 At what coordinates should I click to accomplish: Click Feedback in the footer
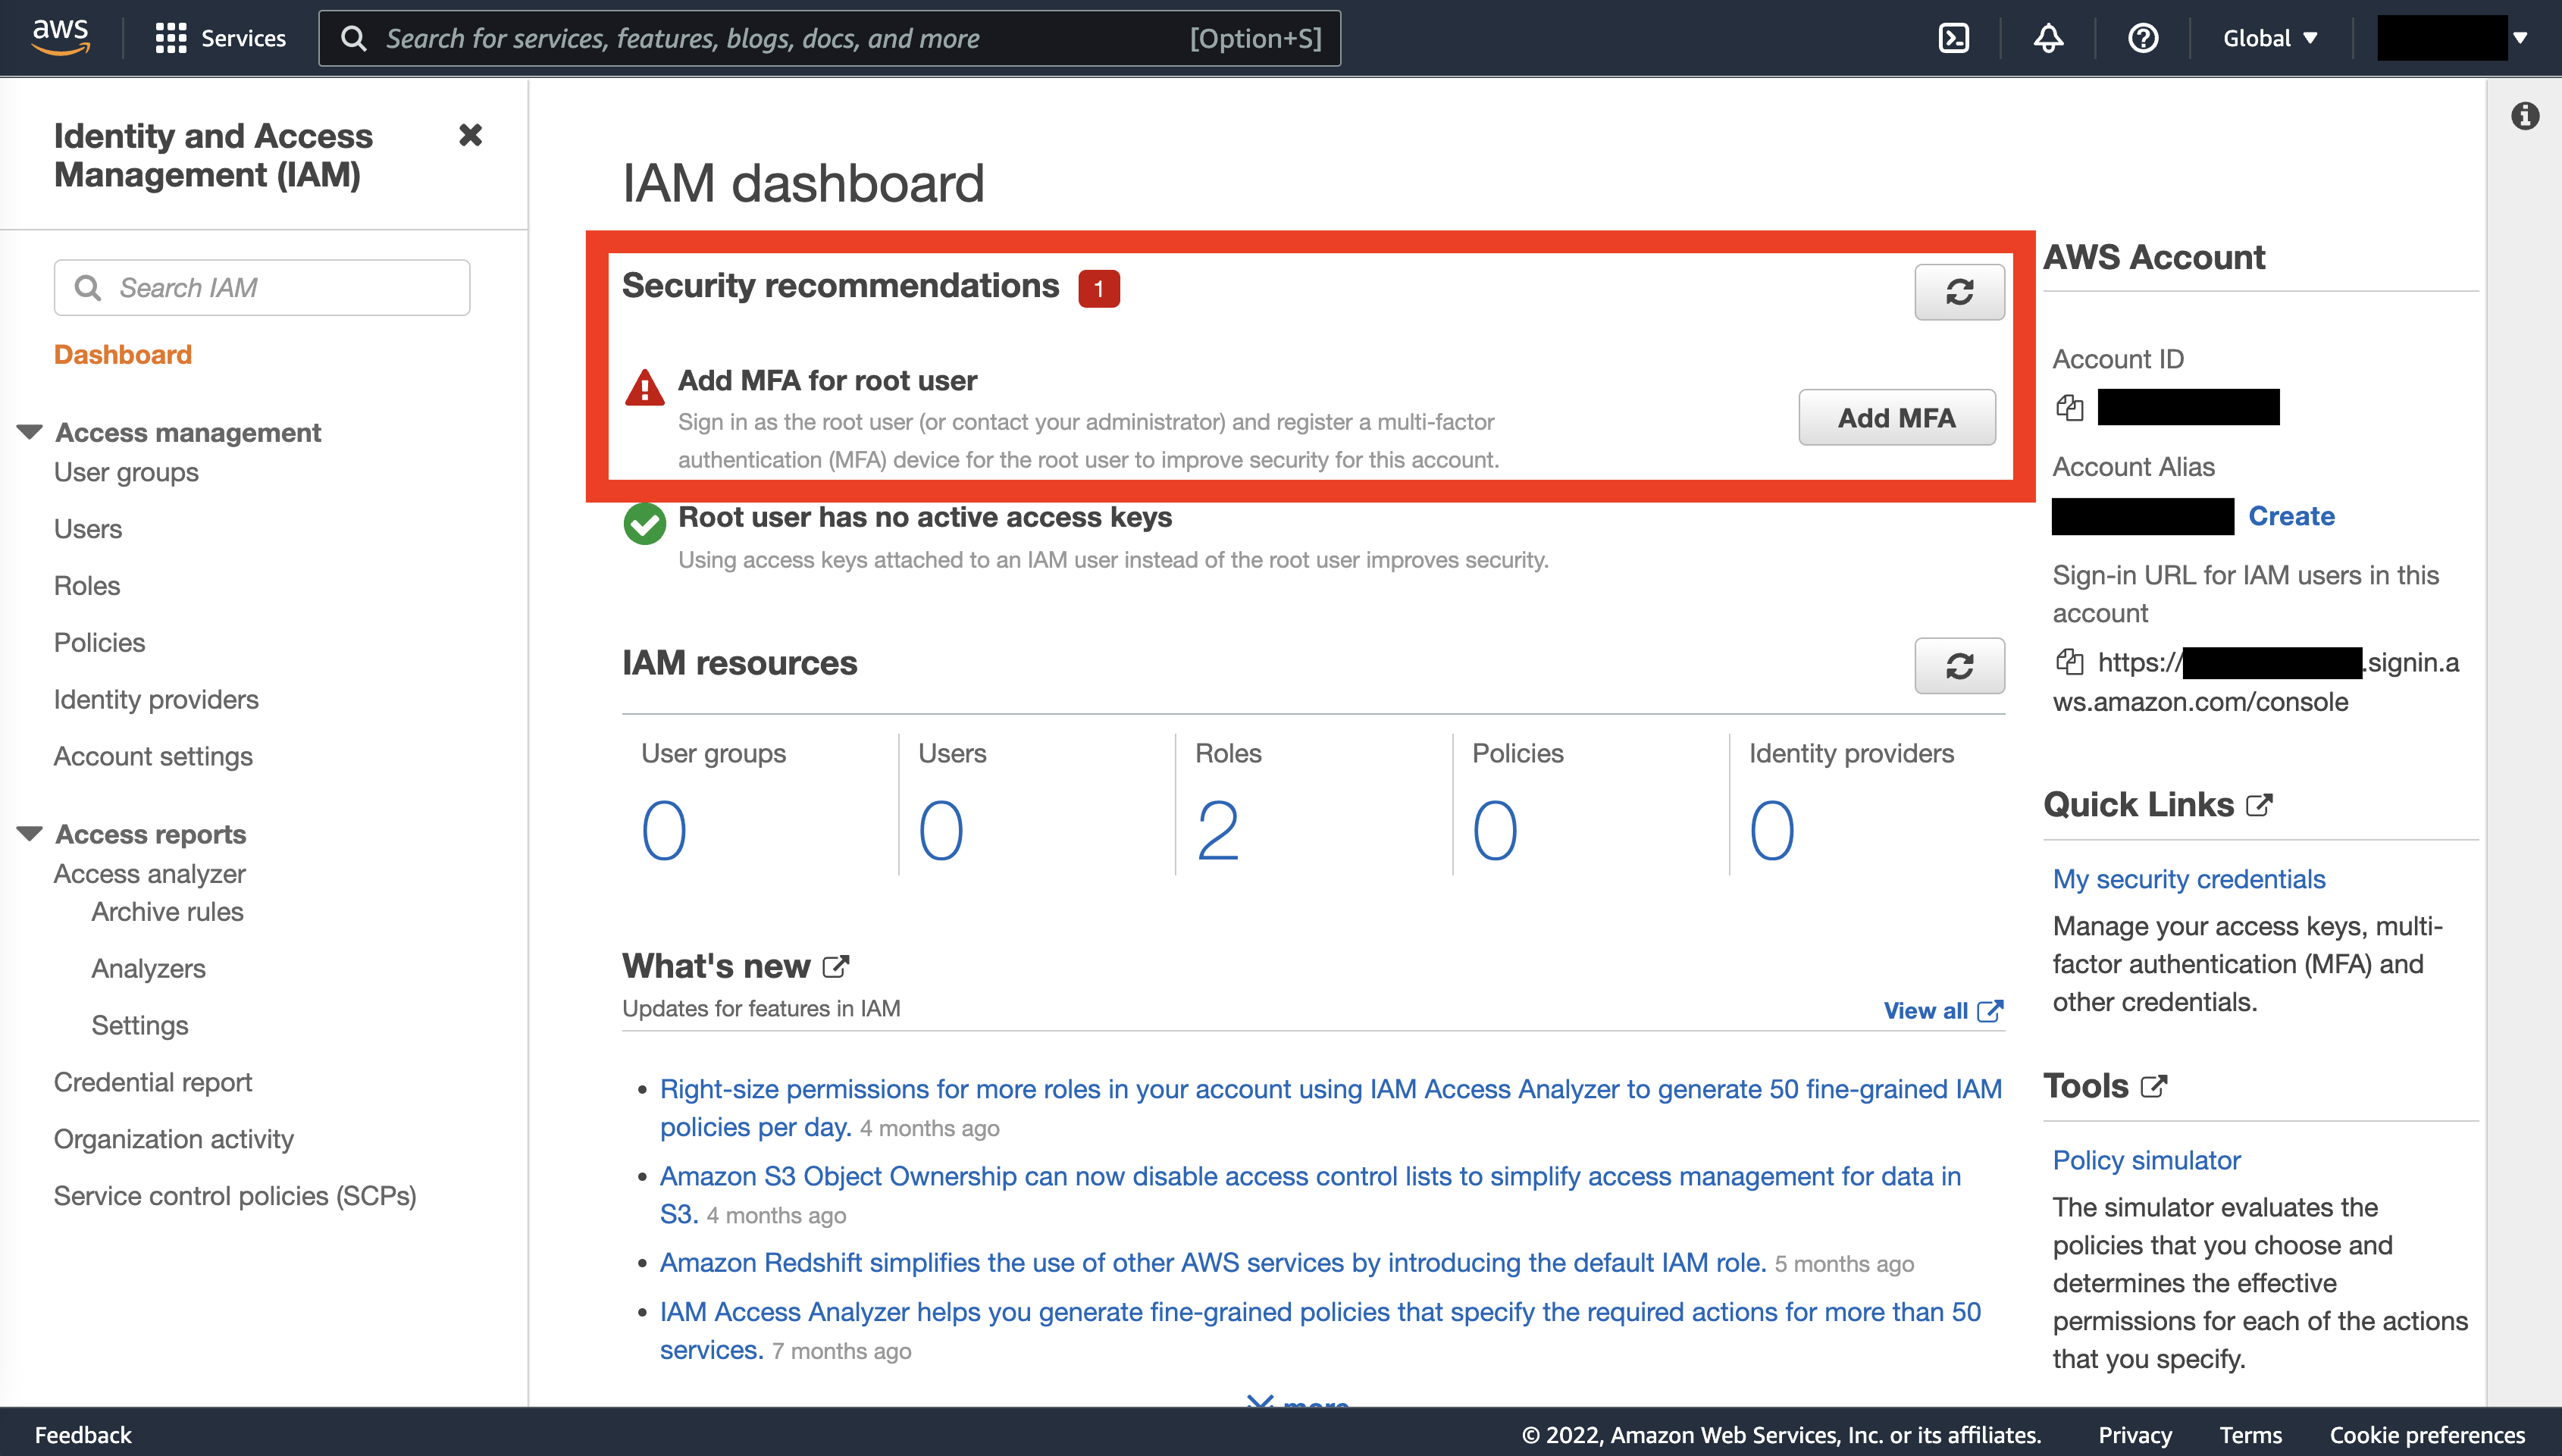83,1435
